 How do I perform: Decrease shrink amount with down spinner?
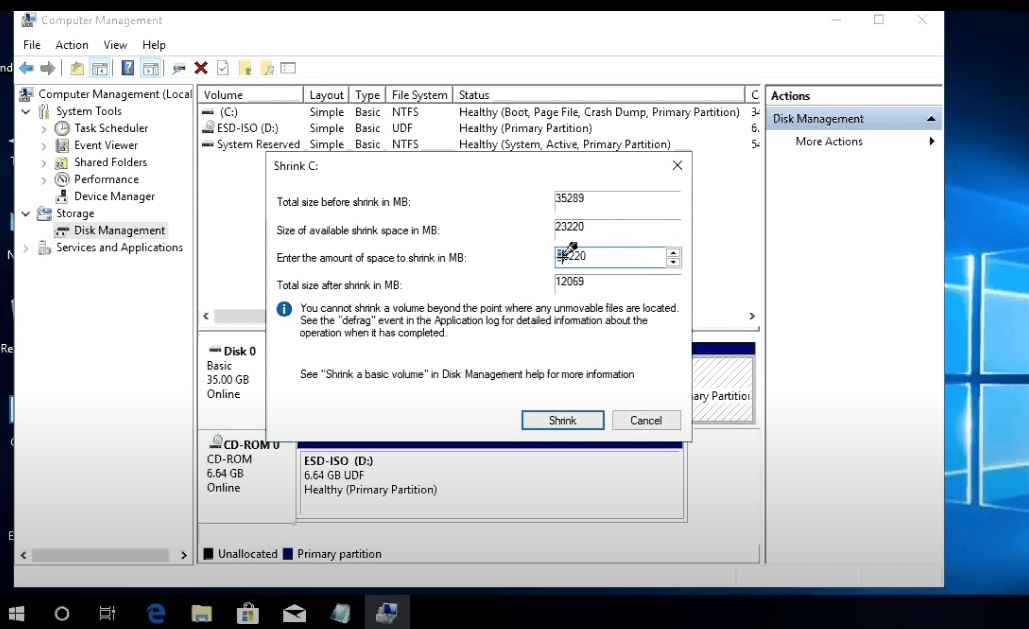(673, 262)
